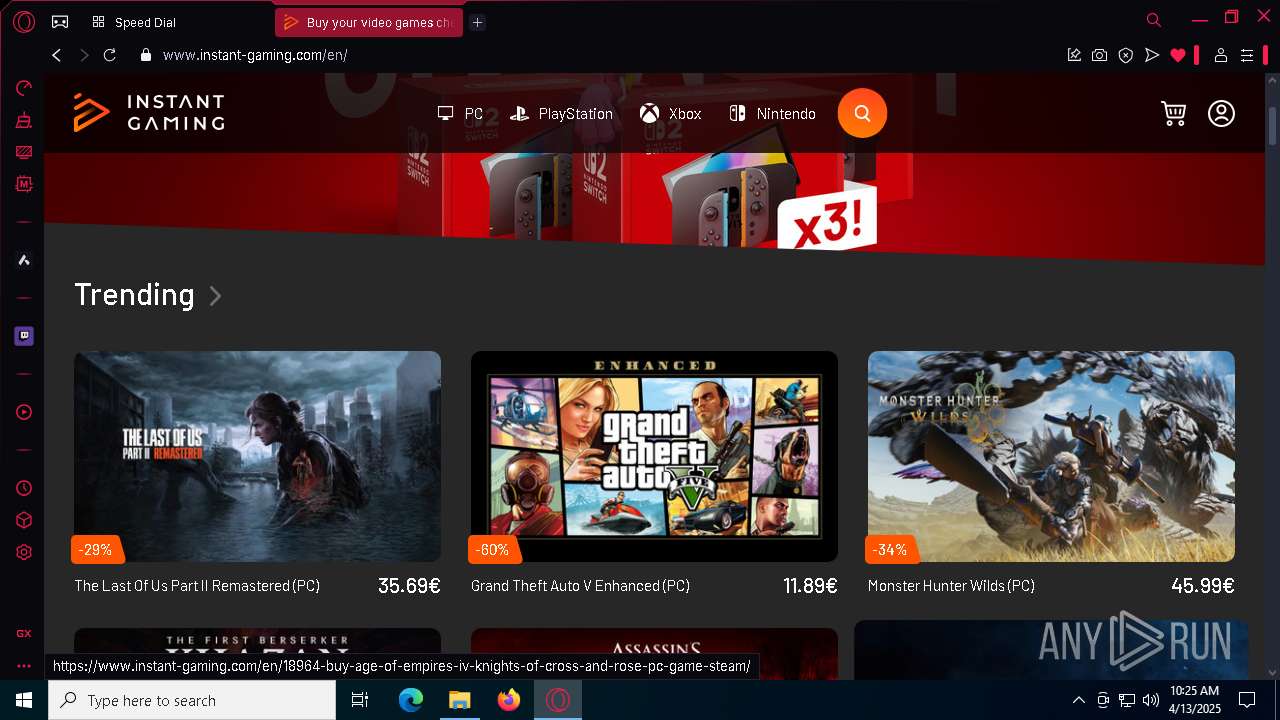Click The Last Of Us Part II Remastered title
1280x720 pixels.
click(x=197, y=586)
